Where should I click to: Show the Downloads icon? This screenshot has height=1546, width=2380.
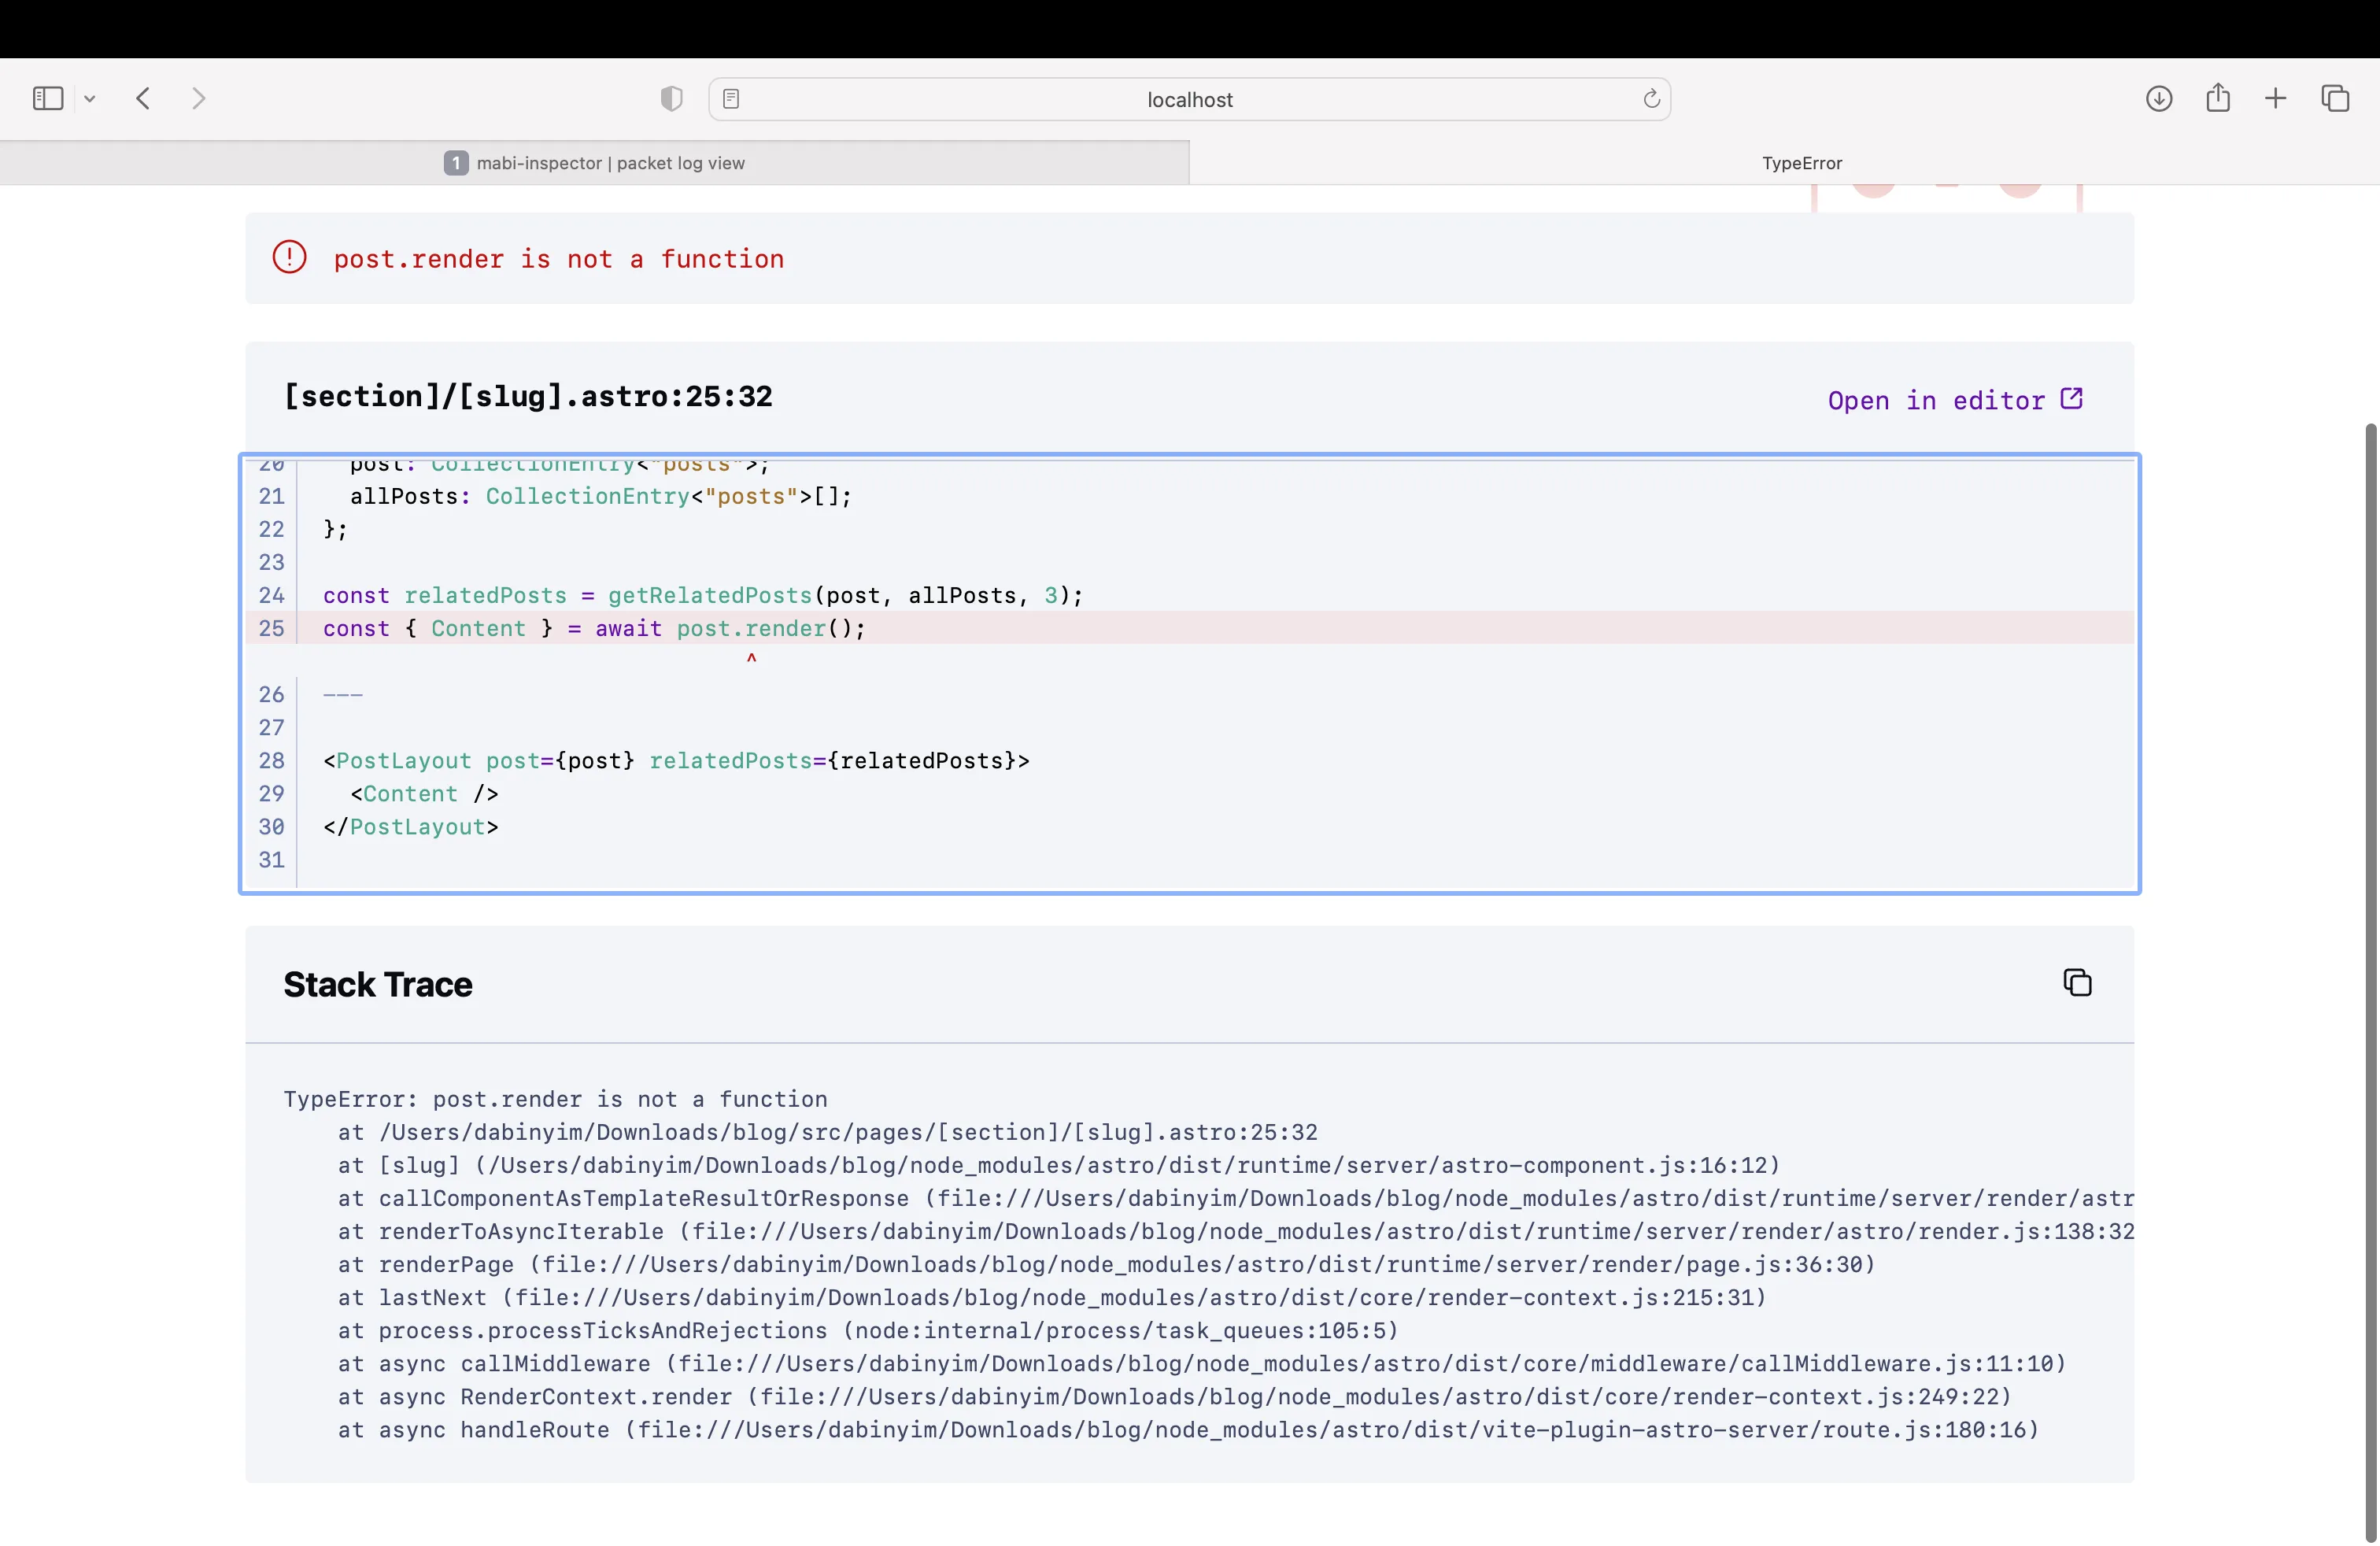pyautogui.click(x=2158, y=98)
